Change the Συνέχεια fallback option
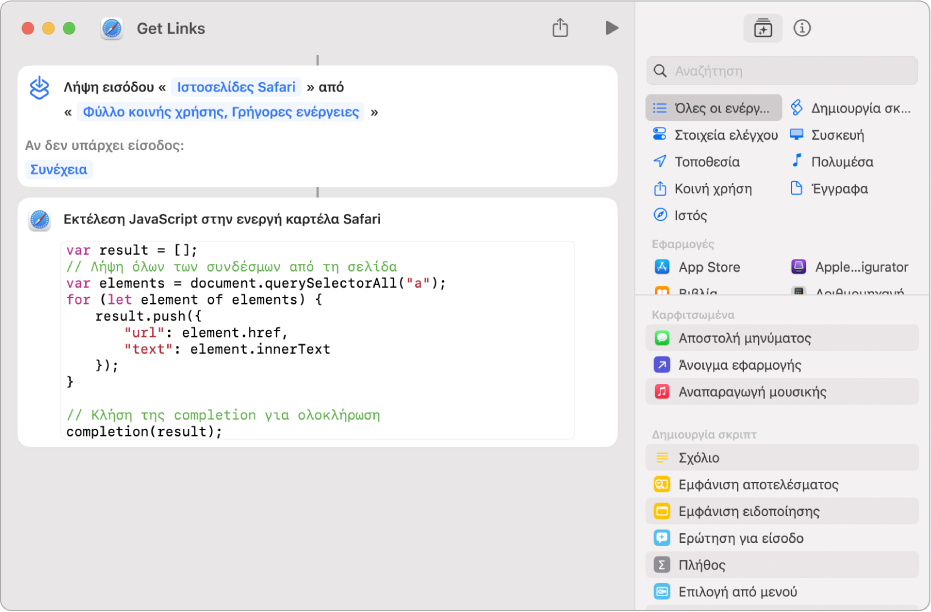The image size is (931, 612). click(59, 169)
